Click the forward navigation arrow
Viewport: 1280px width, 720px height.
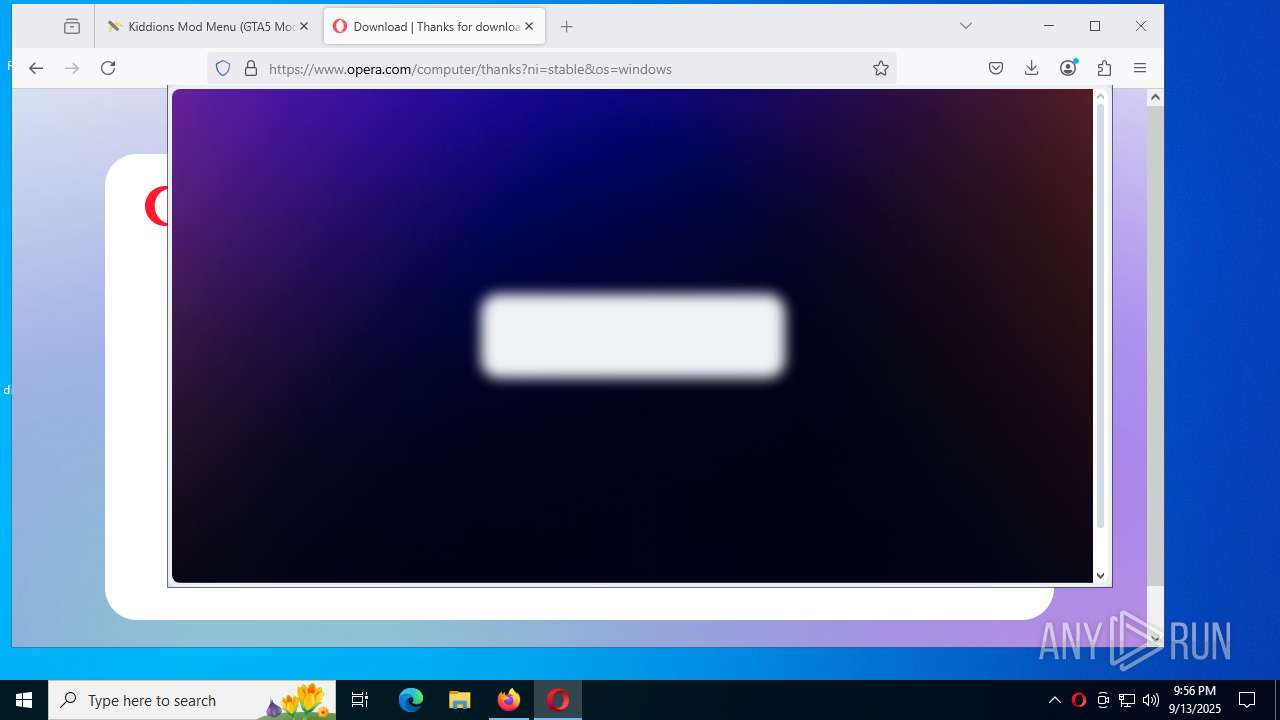[72, 68]
